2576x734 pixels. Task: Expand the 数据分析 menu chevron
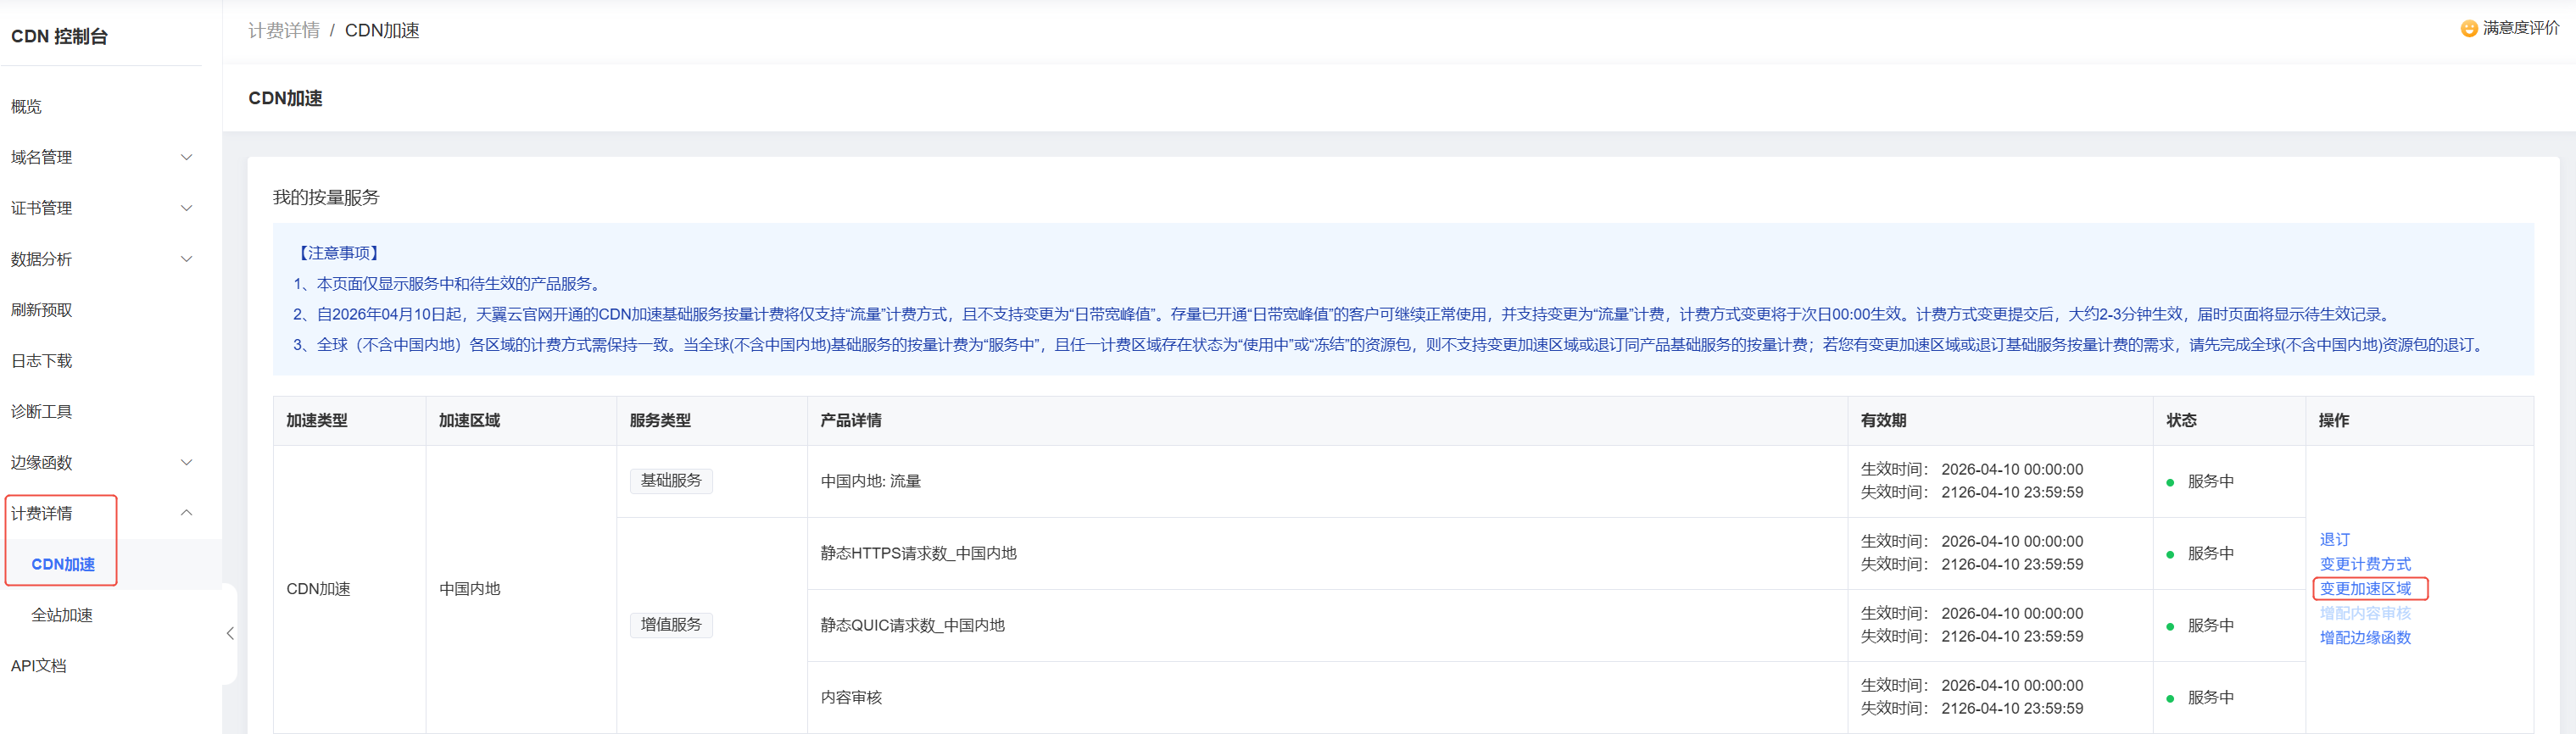186,259
